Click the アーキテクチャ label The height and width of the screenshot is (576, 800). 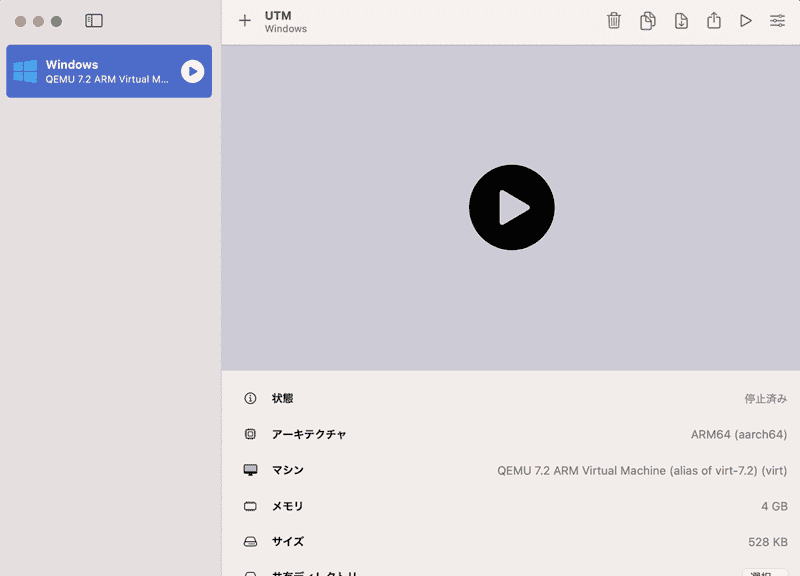[309, 434]
